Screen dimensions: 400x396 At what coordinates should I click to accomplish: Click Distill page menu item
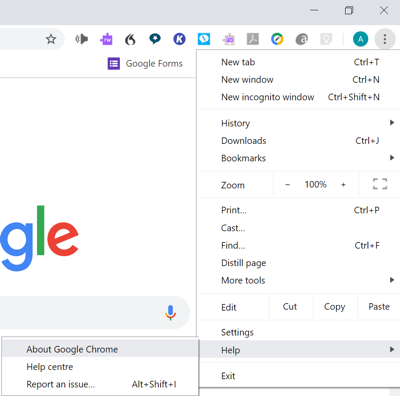coord(299,263)
